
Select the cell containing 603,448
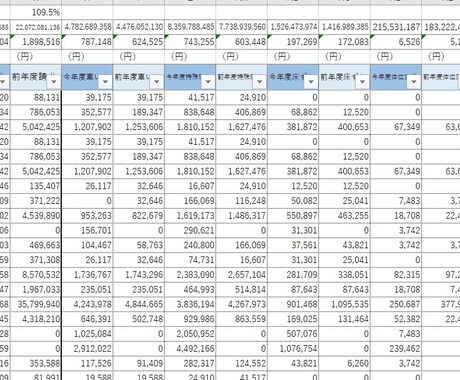click(242, 42)
